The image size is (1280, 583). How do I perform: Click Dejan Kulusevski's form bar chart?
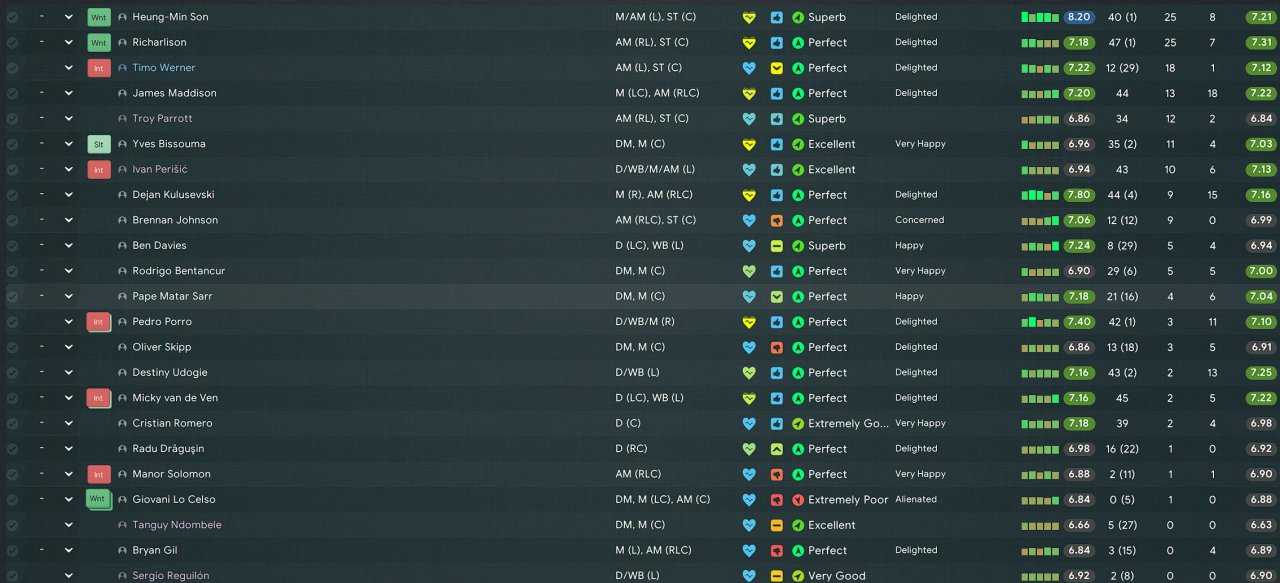pos(1040,195)
